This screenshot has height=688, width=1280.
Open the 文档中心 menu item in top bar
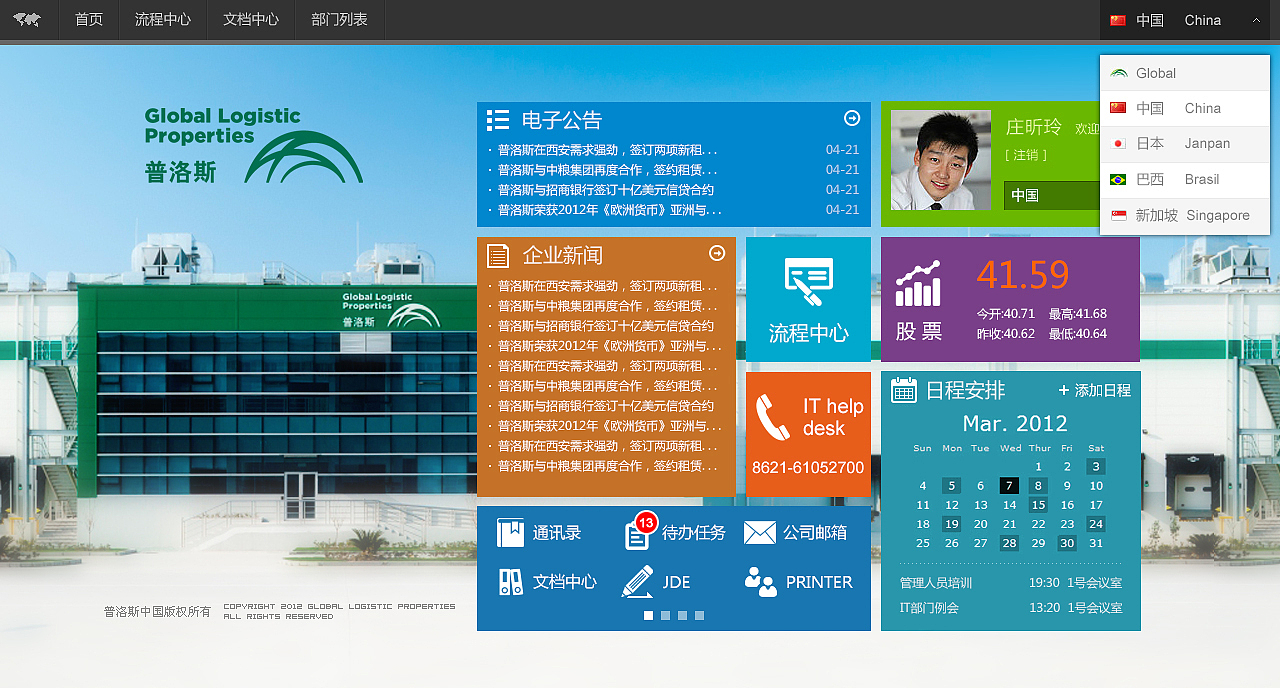click(251, 20)
